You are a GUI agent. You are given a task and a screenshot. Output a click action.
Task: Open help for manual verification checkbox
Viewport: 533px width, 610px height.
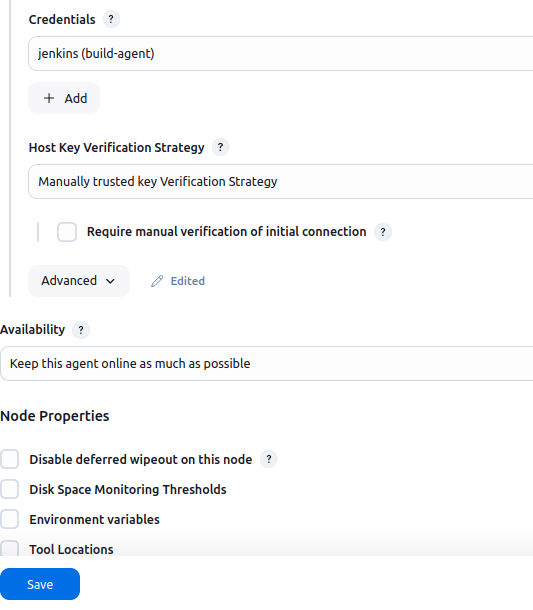click(383, 232)
